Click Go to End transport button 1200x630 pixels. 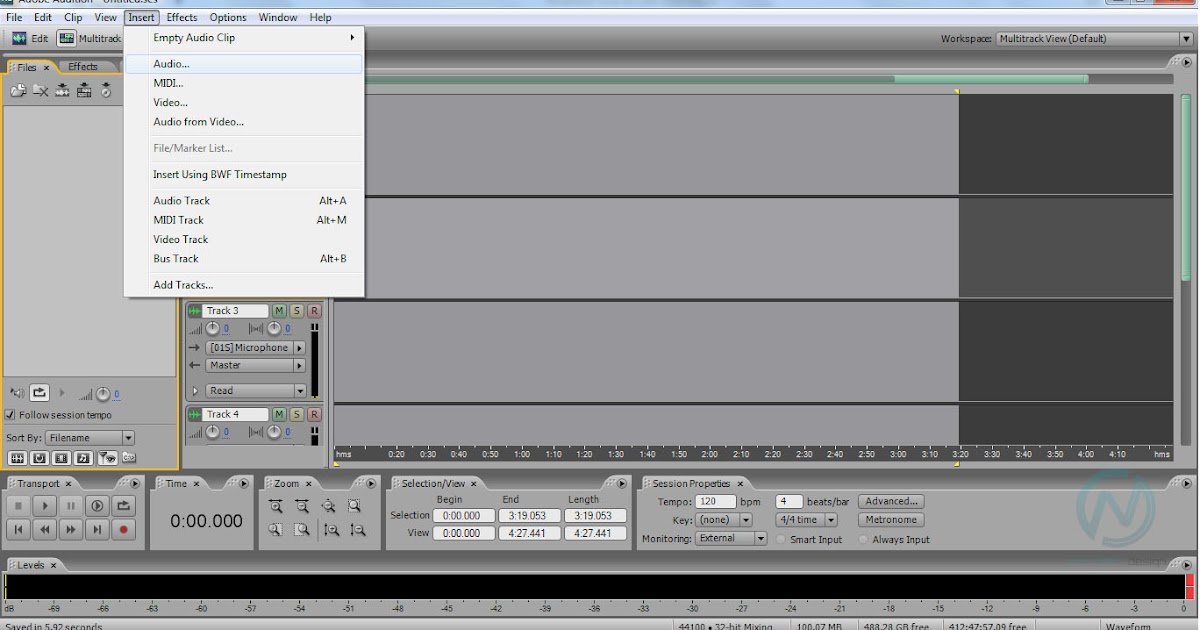pos(97,529)
